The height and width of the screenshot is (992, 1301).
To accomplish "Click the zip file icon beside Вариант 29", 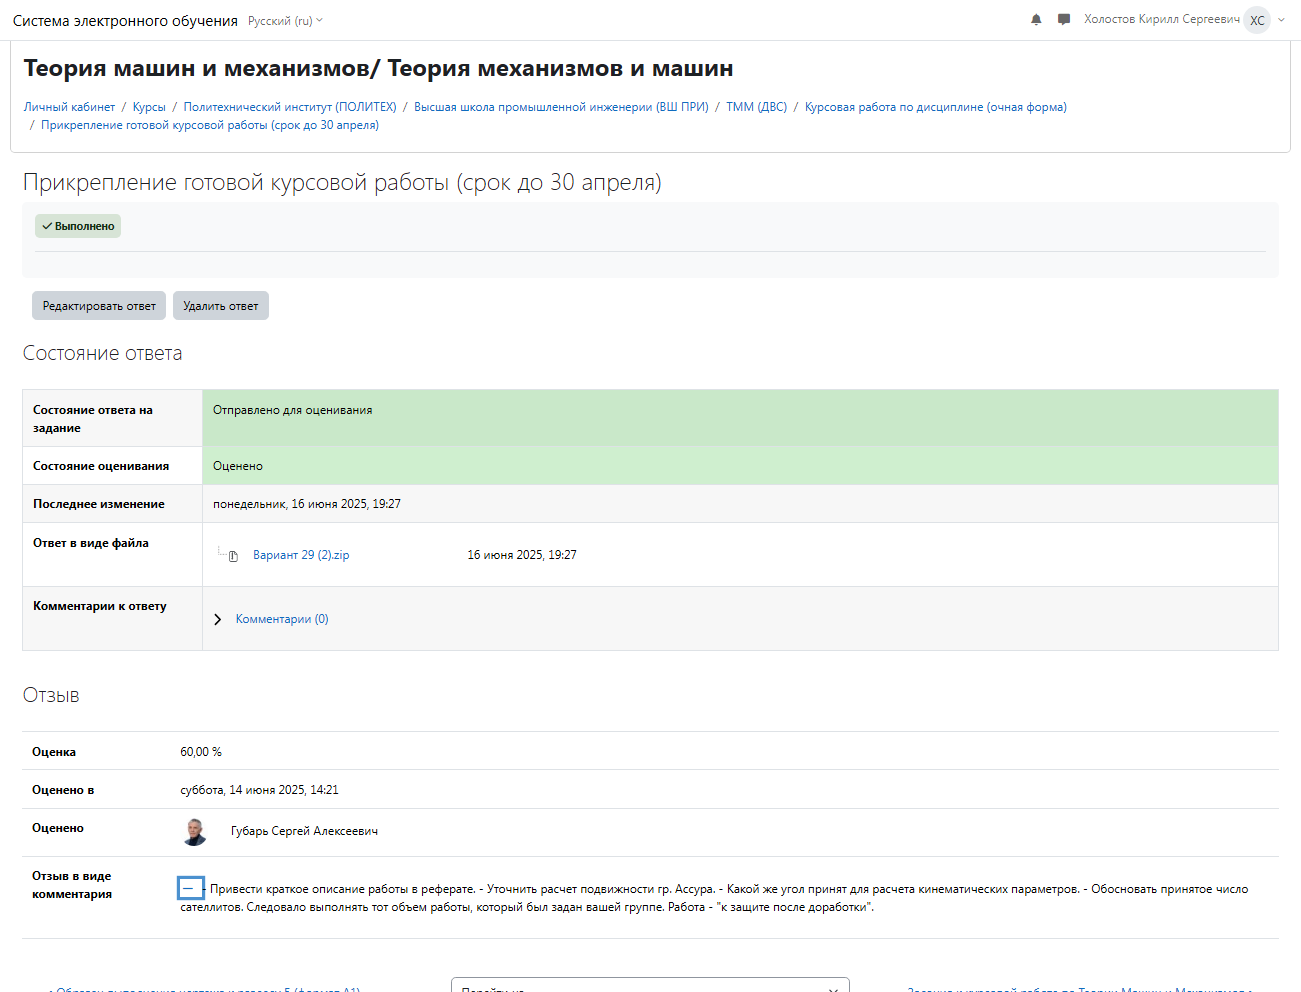I will click(x=233, y=556).
